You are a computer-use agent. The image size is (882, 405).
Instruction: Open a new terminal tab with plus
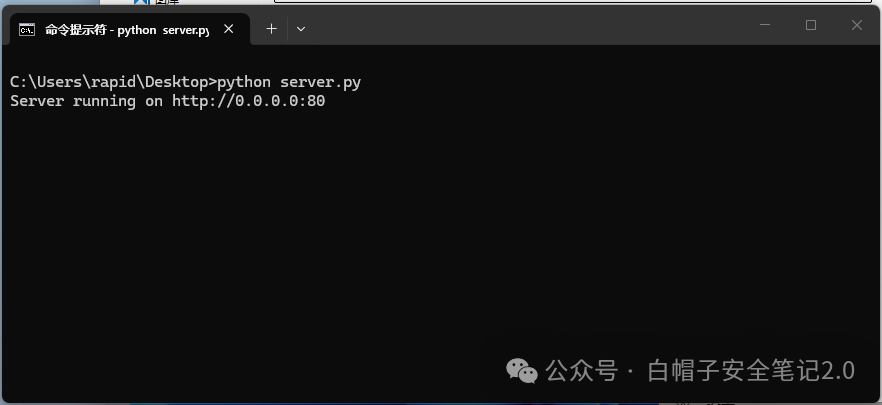(272, 29)
